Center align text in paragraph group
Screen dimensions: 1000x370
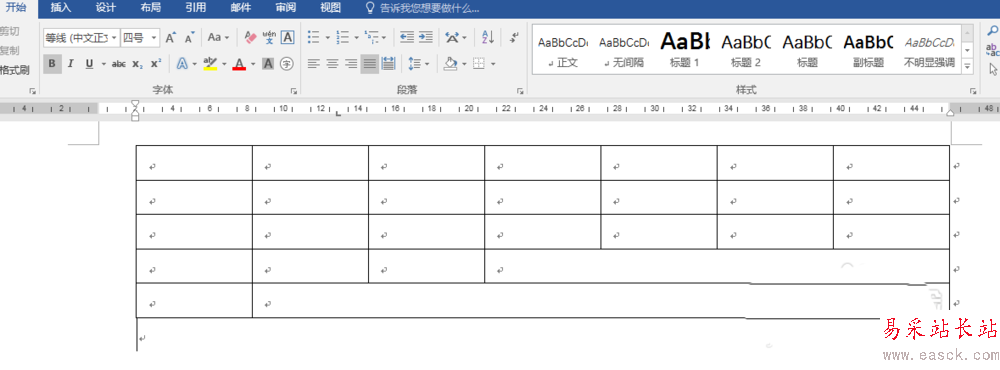click(x=332, y=64)
